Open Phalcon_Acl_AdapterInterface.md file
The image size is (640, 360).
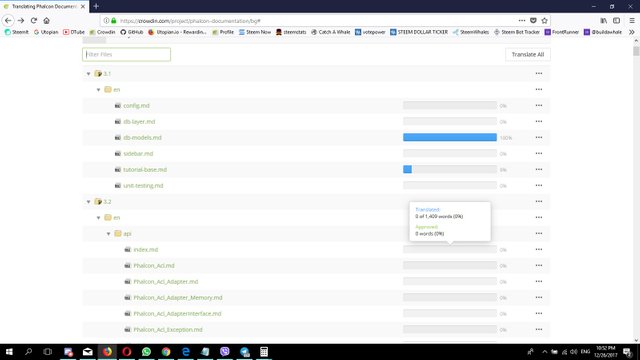(x=177, y=313)
